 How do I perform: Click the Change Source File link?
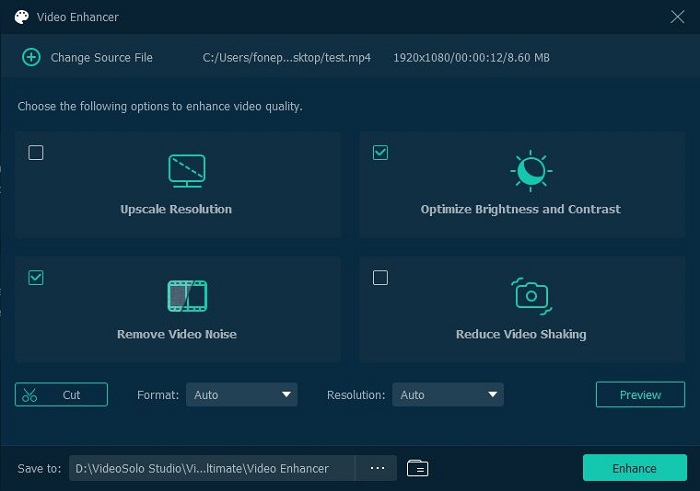coord(101,58)
